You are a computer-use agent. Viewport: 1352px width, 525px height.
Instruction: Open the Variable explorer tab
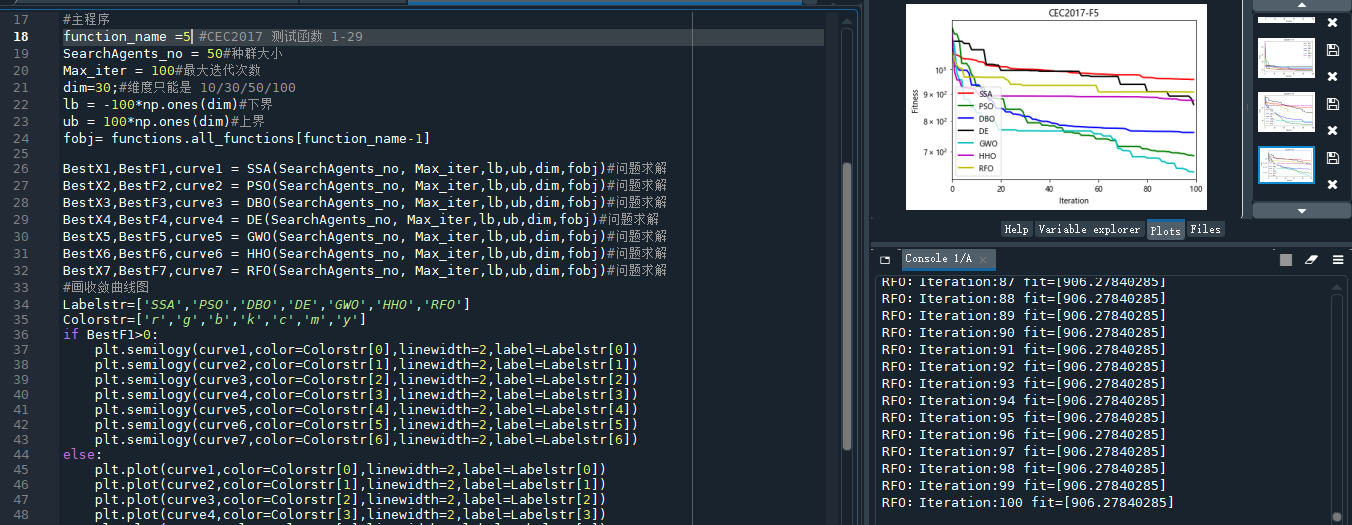pos(1089,229)
